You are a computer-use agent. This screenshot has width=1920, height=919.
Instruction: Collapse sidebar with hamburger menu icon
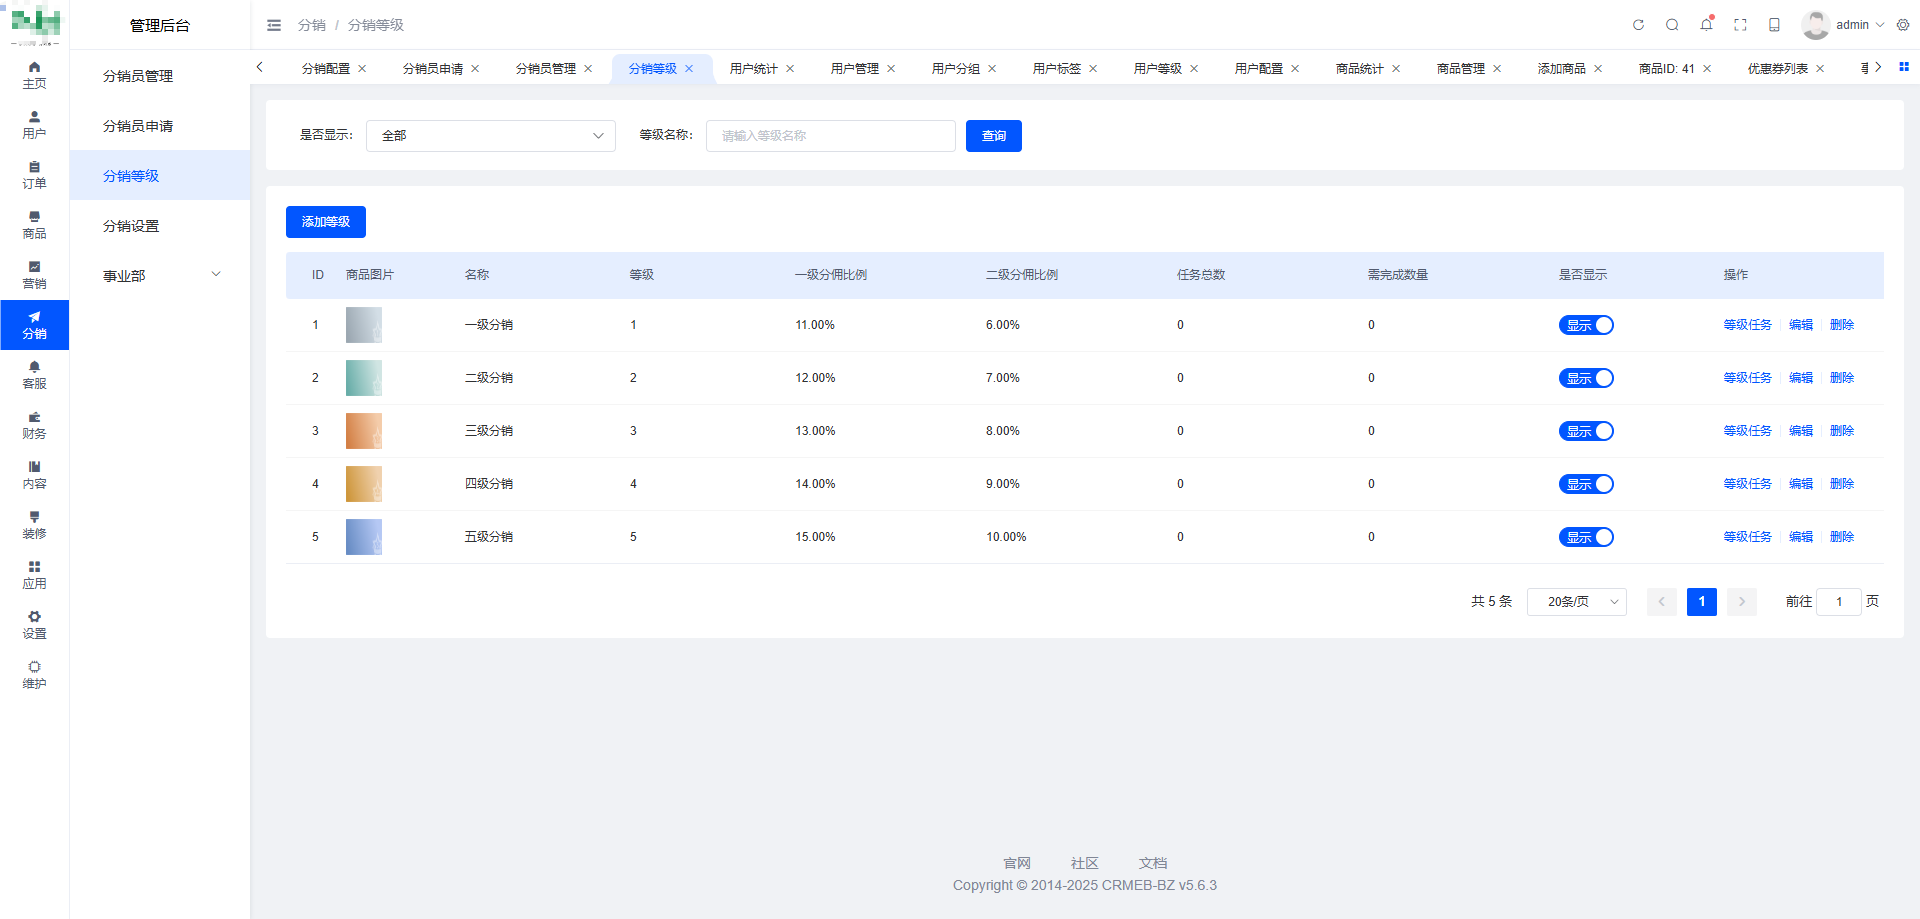click(274, 25)
